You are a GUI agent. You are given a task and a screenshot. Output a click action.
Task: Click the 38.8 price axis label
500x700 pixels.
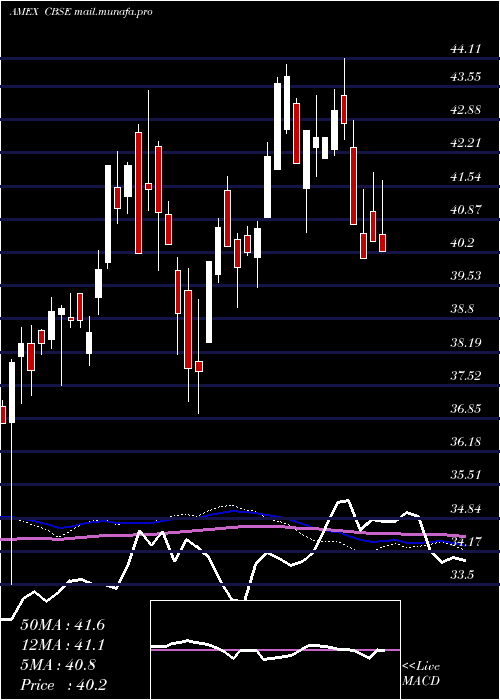click(x=462, y=309)
